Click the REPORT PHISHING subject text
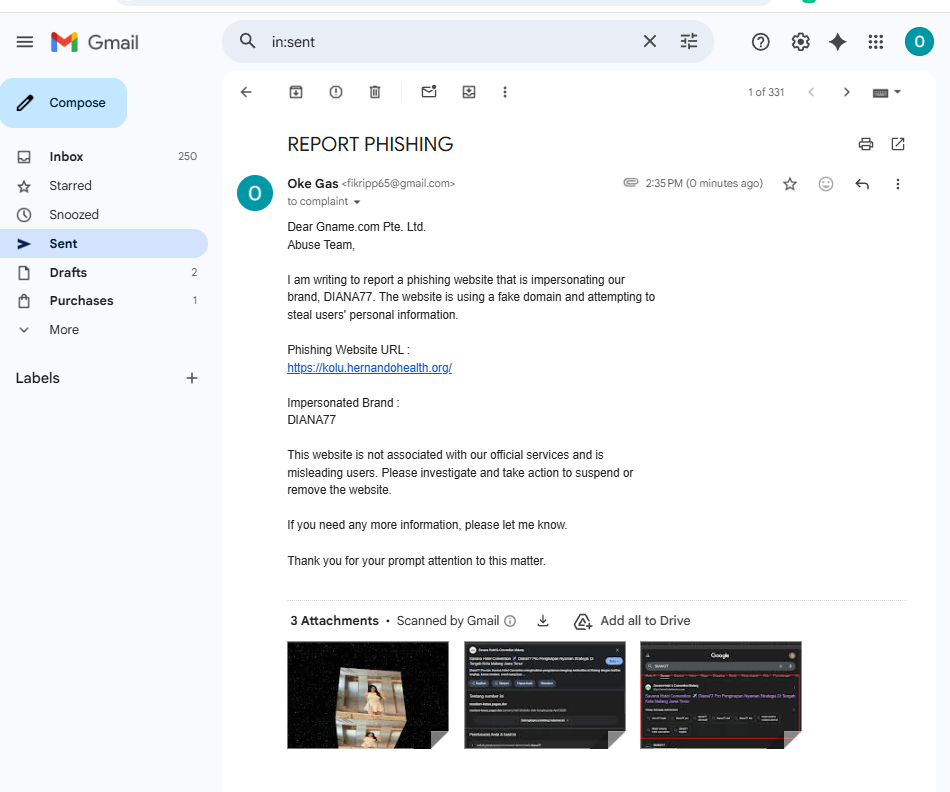This screenshot has width=950, height=792. tap(370, 144)
